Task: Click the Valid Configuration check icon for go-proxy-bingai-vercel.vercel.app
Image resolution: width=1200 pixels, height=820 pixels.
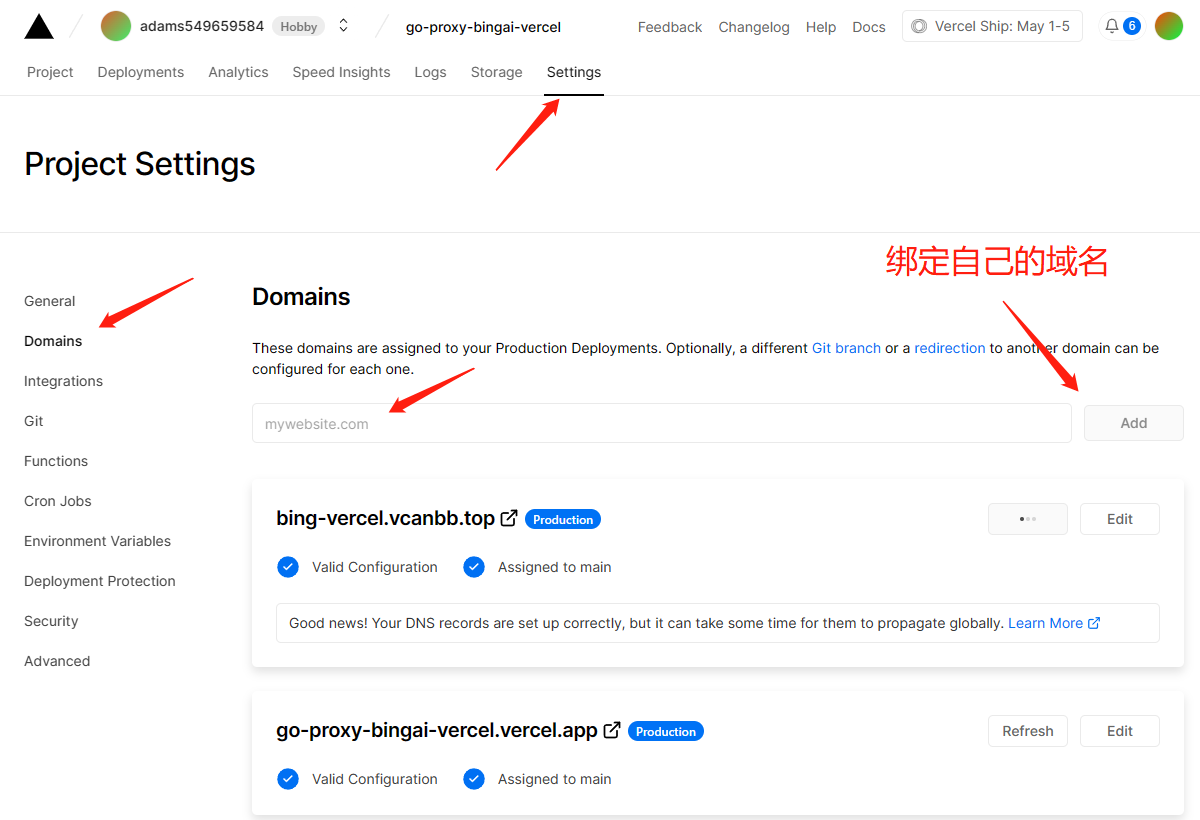Action: point(288,779)
